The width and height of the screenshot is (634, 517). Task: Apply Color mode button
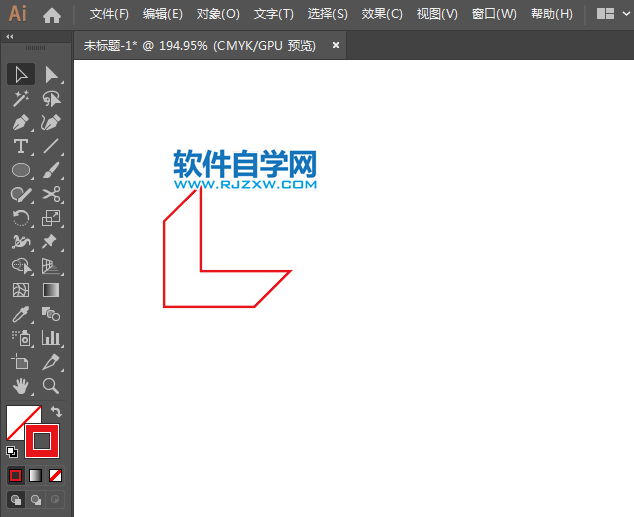(x=16, y=476)
